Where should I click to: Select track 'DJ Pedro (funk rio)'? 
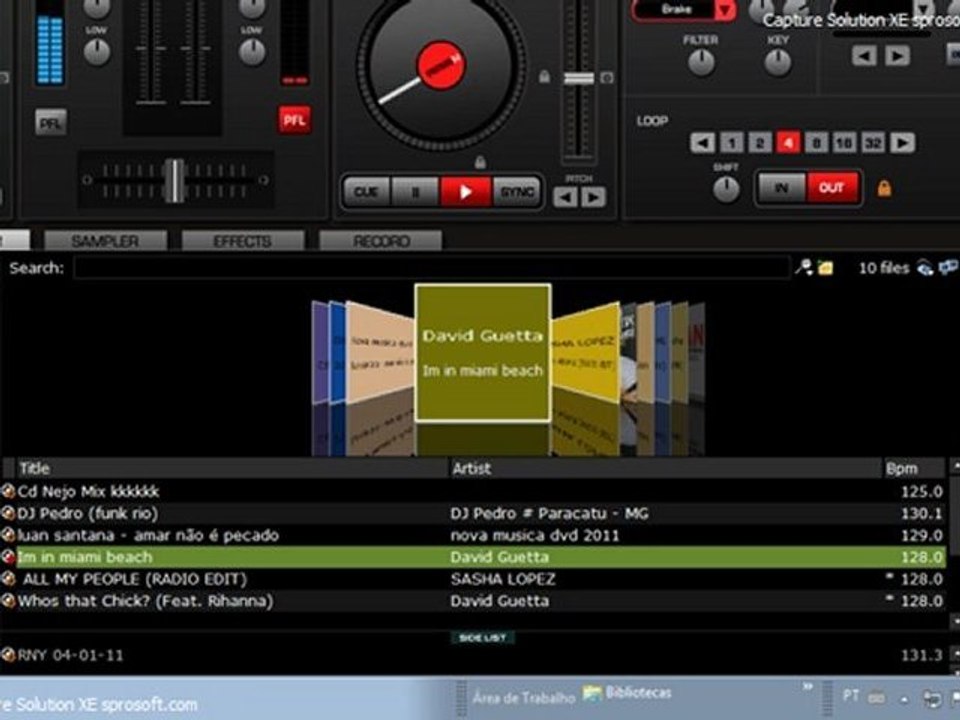click(x=473, y=513)
